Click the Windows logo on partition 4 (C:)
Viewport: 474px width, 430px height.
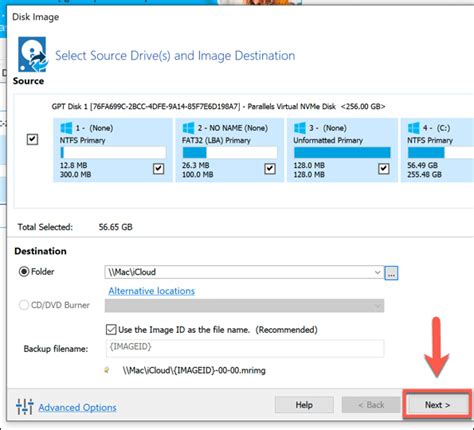pyautogui.click(x=414, y=128)
